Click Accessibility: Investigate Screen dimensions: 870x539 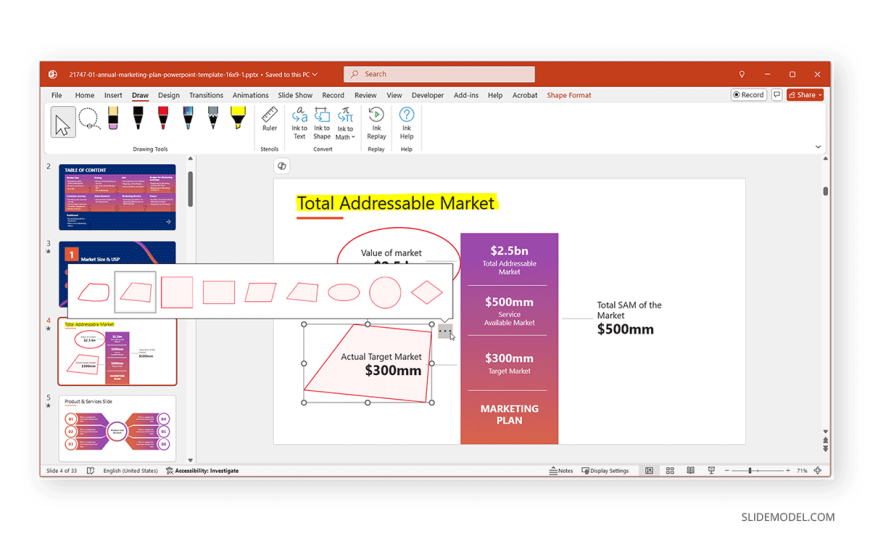tap(203, 471)
